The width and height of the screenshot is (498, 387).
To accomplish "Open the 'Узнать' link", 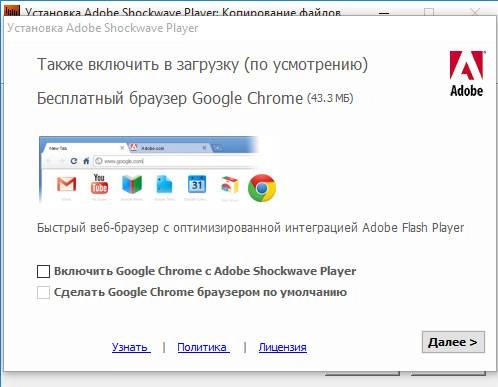I will (131, 347).
